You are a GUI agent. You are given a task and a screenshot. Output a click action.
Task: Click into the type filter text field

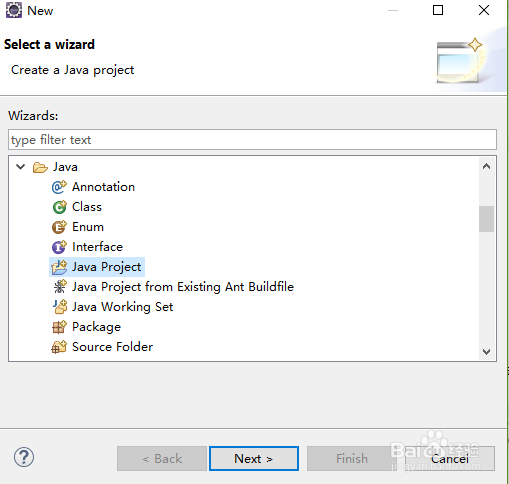tap(252, 140)
